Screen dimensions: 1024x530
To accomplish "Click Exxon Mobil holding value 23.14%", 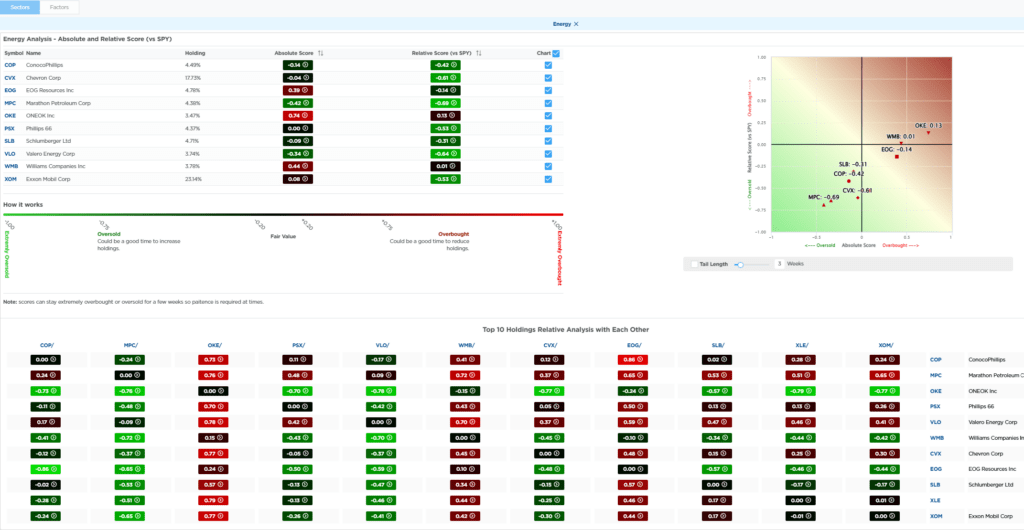I will [193, 179].
